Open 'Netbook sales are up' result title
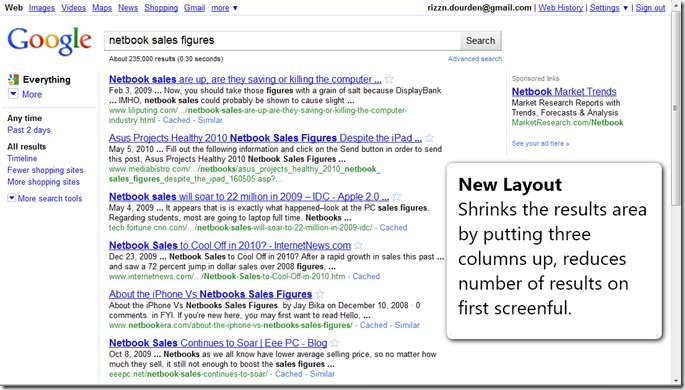The width and height of the screenshot is (685, 390). pos(245,79)
